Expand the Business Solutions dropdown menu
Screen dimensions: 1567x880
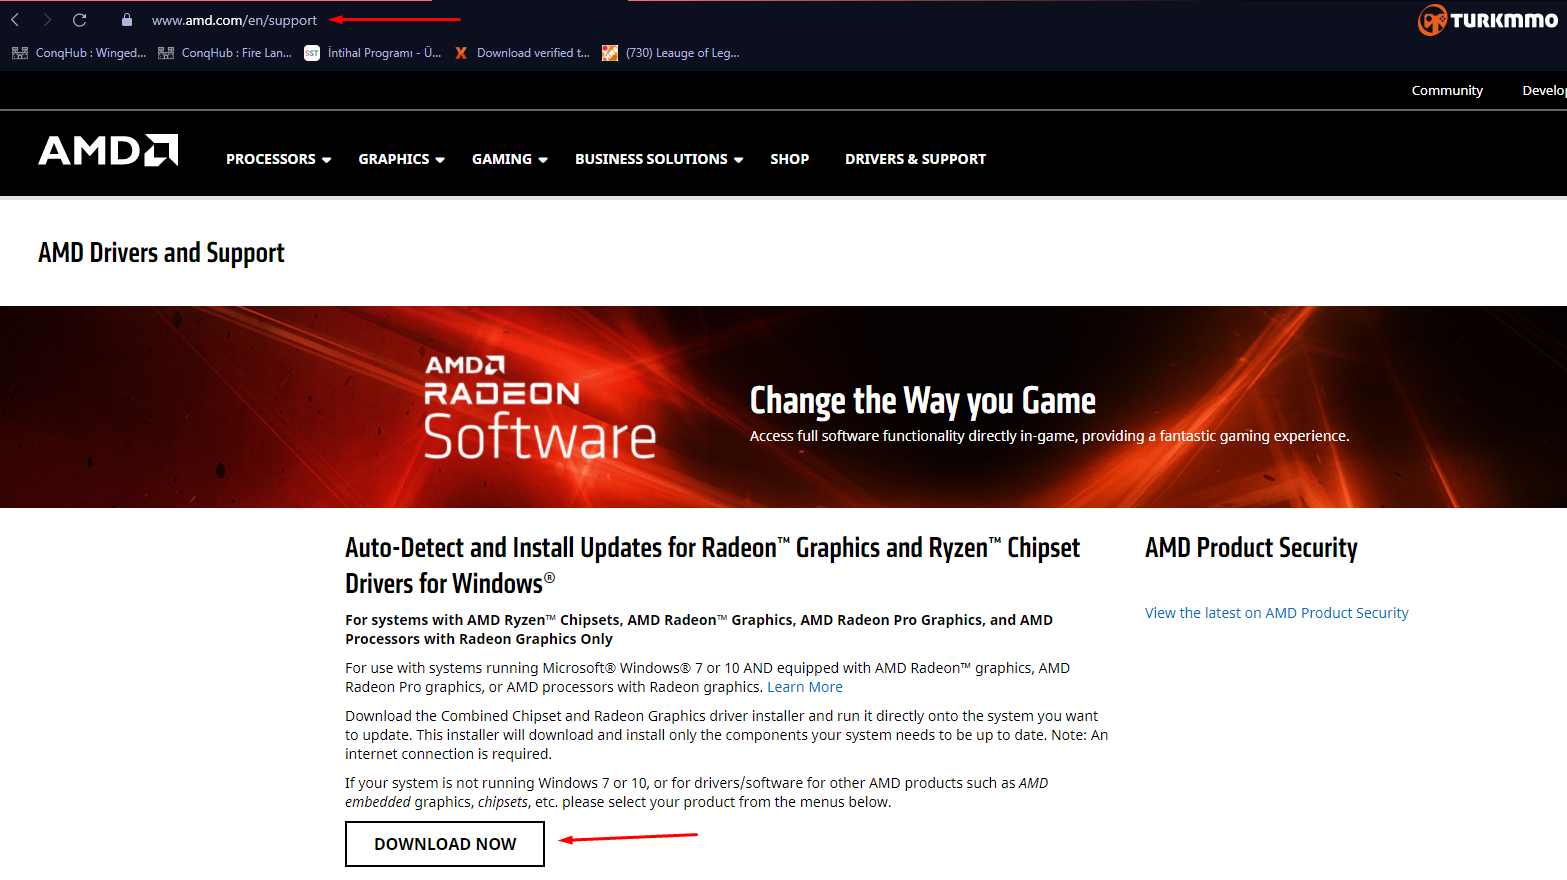pyautogui.click(x=659, y=159)
